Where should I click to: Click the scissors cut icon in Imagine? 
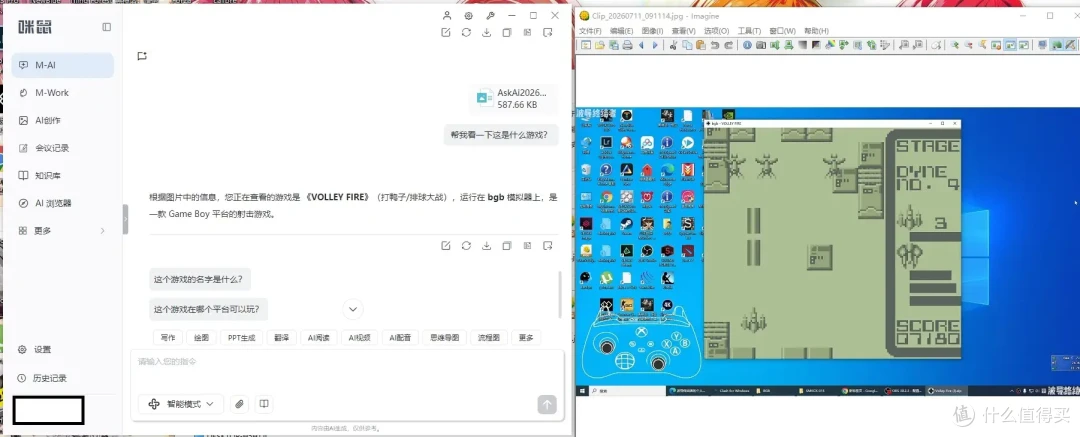point(673,45)
